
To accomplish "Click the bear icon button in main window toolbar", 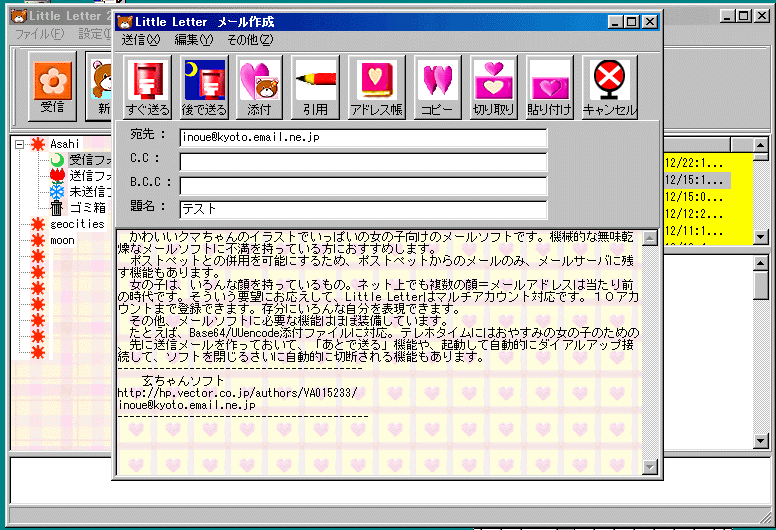I will click(x=99, y=86).
